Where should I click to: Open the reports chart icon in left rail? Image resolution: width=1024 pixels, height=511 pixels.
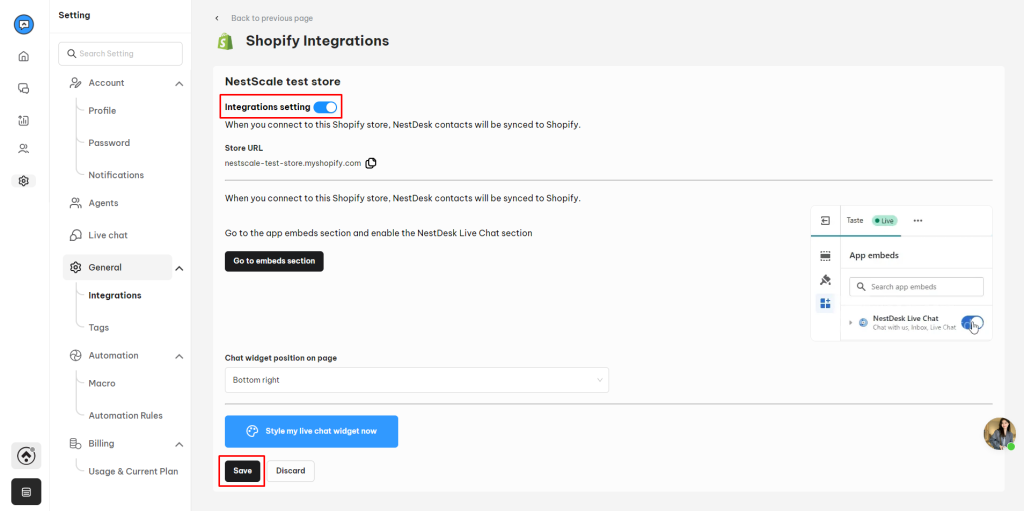coord(24,120)
